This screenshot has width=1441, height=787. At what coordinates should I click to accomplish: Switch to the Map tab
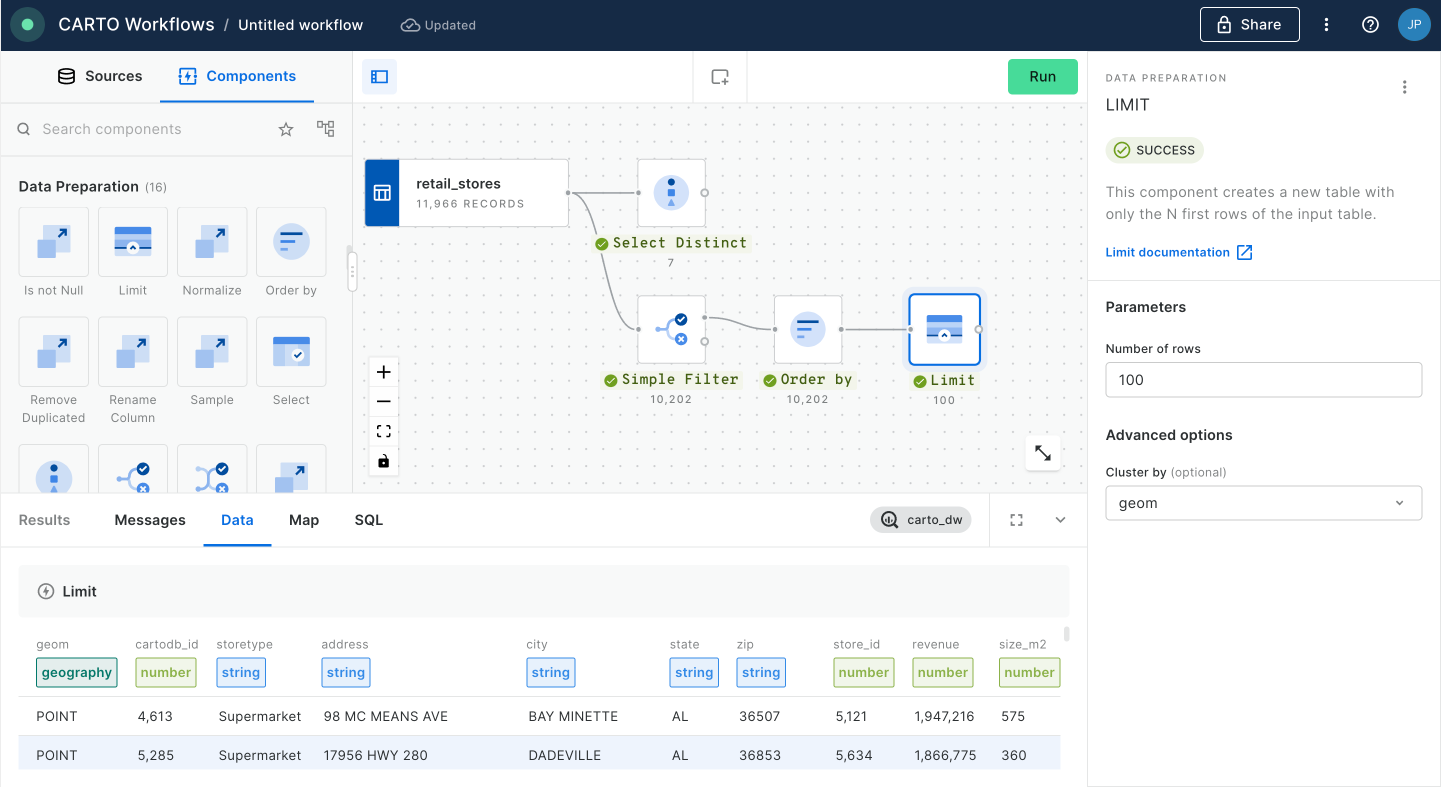[304, 520]
